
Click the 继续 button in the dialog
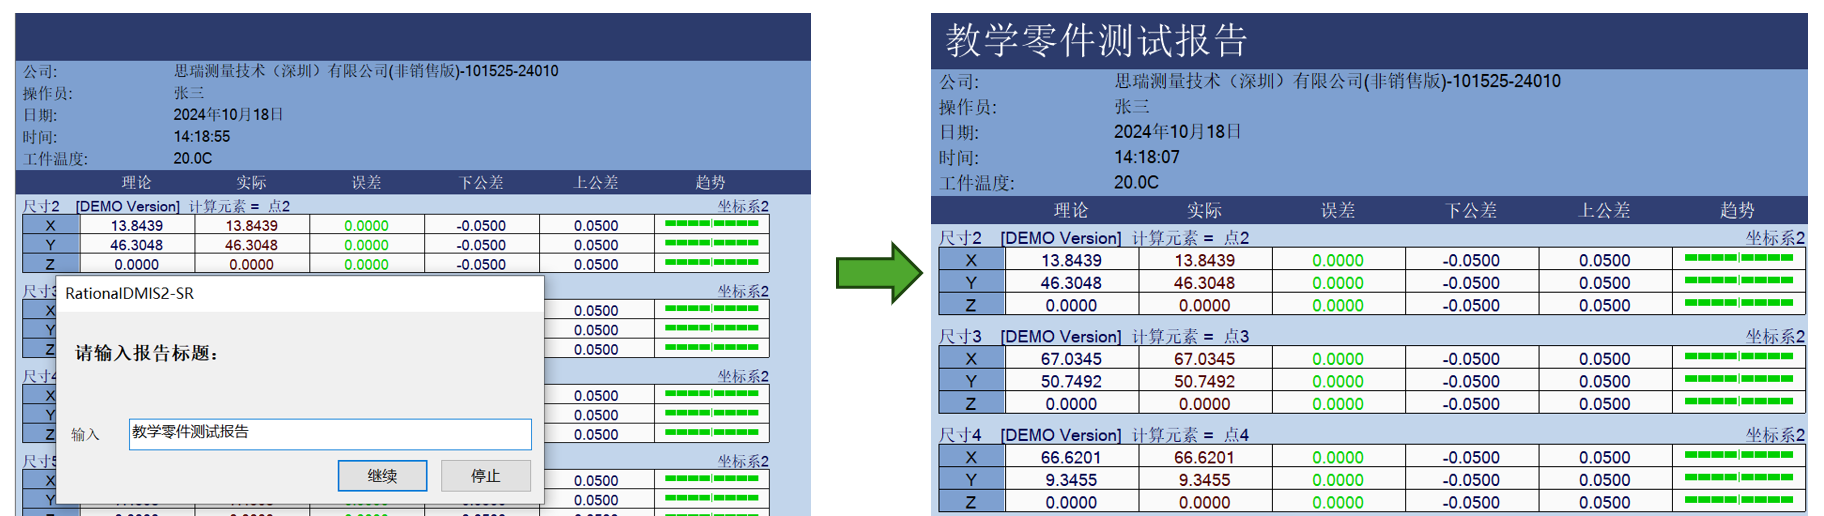382,476
